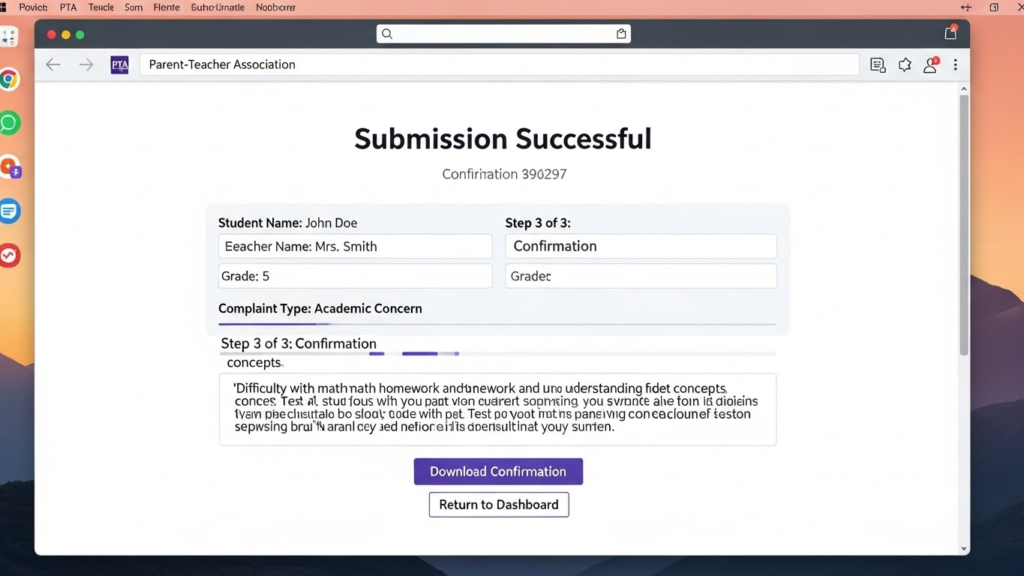Click the Download Confirmation button
Viewport: 1024px width, 576px height.
(x=498, y=471)
